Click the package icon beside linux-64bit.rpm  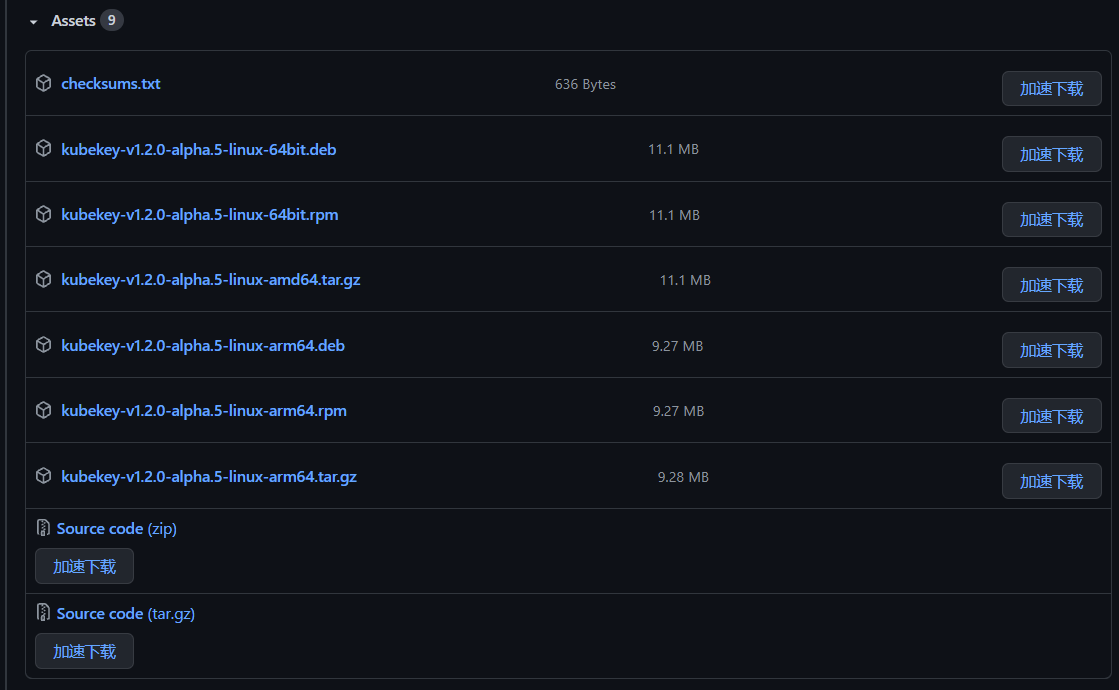click(44, 214)
